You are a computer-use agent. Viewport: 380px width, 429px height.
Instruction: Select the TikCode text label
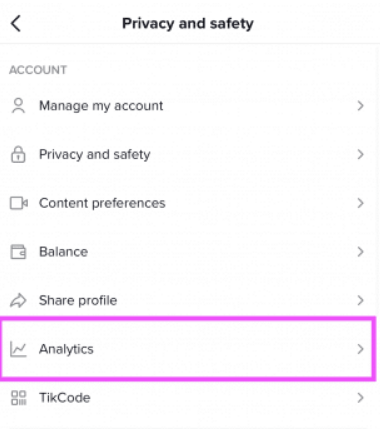point(65,398)
